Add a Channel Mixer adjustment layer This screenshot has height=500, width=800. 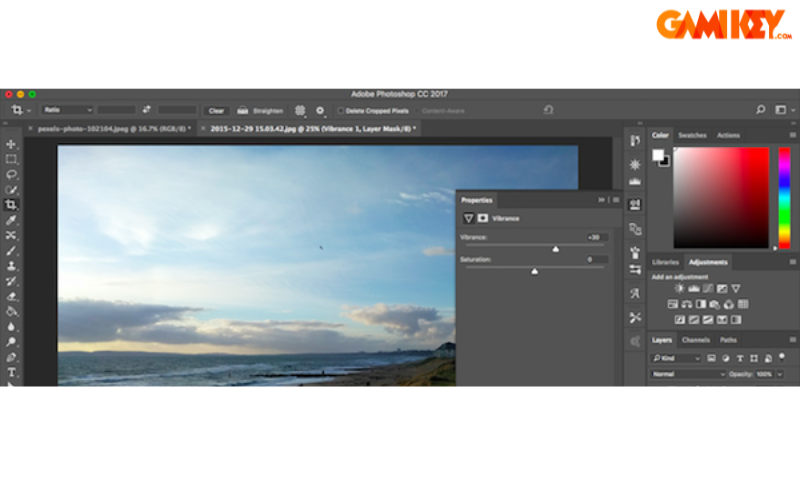(729, 305)
